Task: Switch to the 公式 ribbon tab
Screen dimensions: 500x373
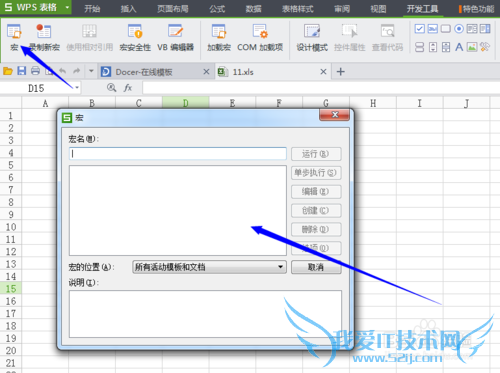Action: (217, 9)
